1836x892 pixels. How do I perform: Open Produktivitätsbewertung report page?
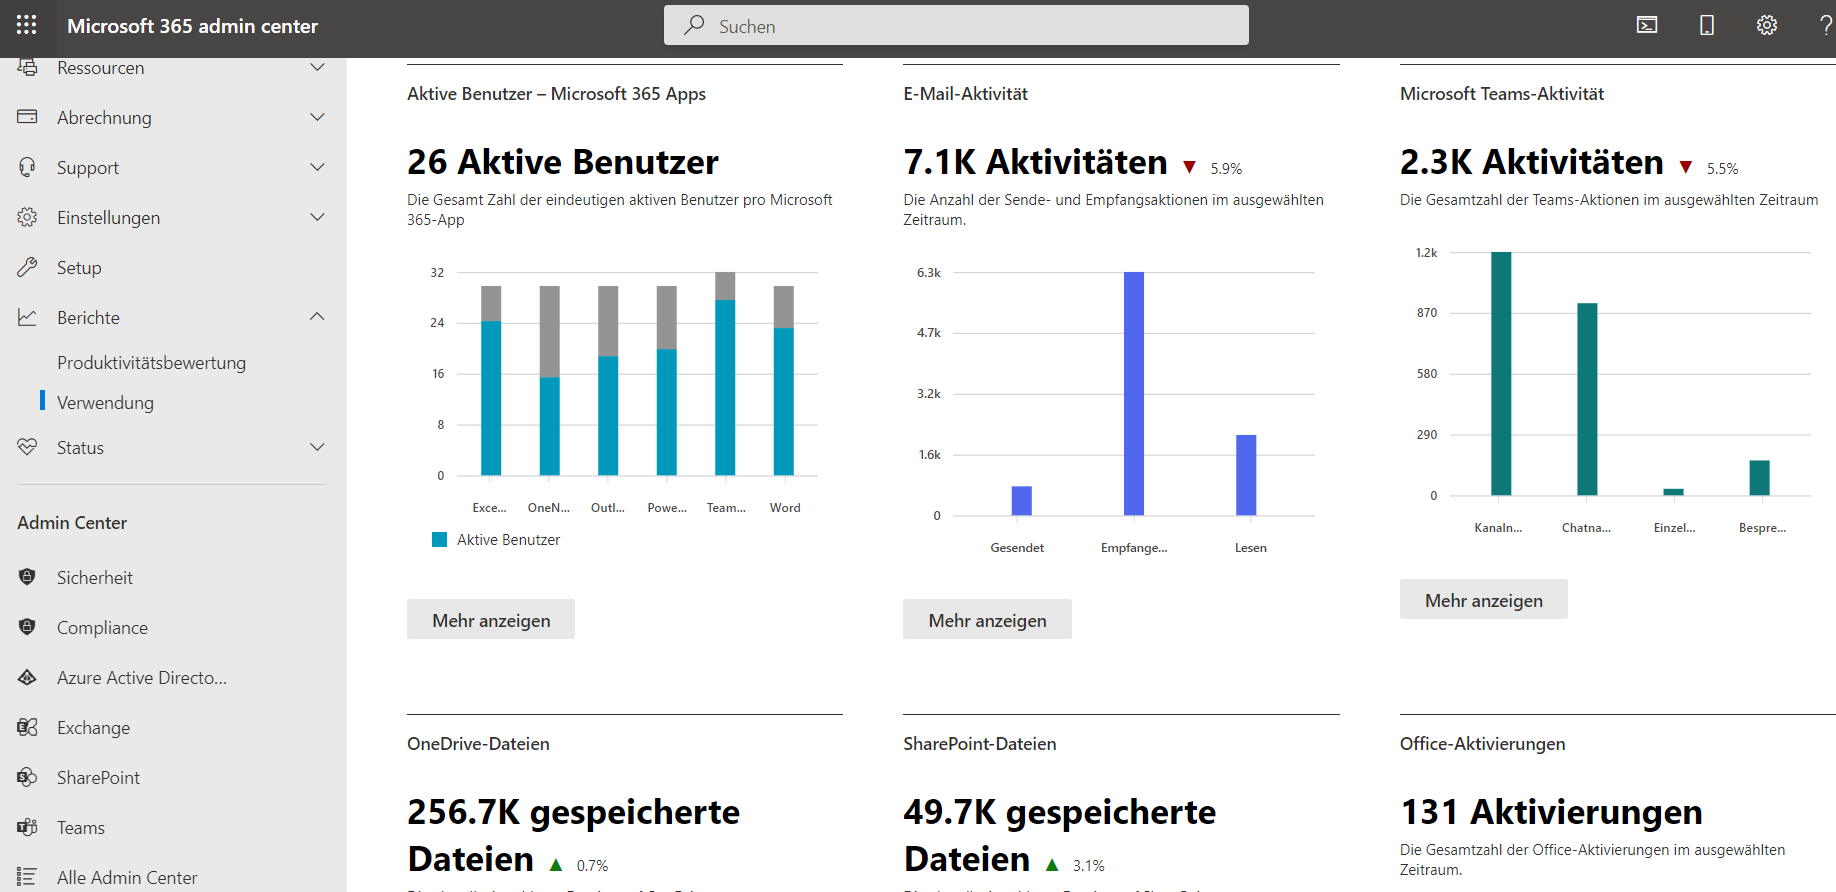pos(151,363)
